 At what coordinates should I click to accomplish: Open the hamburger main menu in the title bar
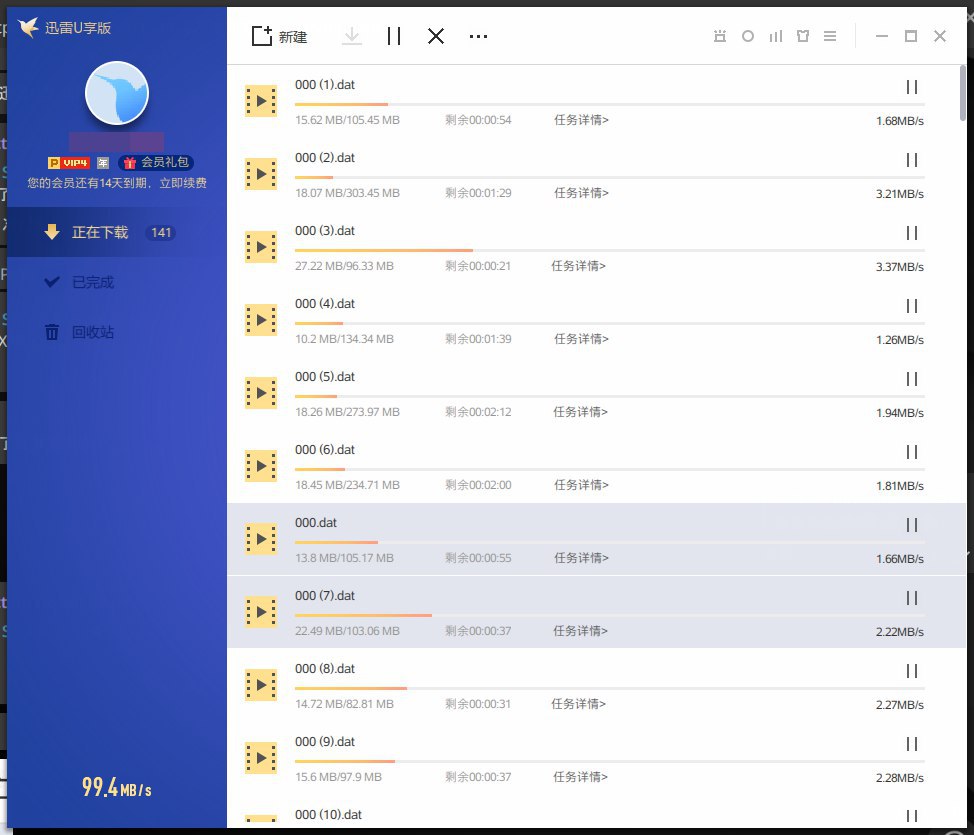(x=829, y=36)
